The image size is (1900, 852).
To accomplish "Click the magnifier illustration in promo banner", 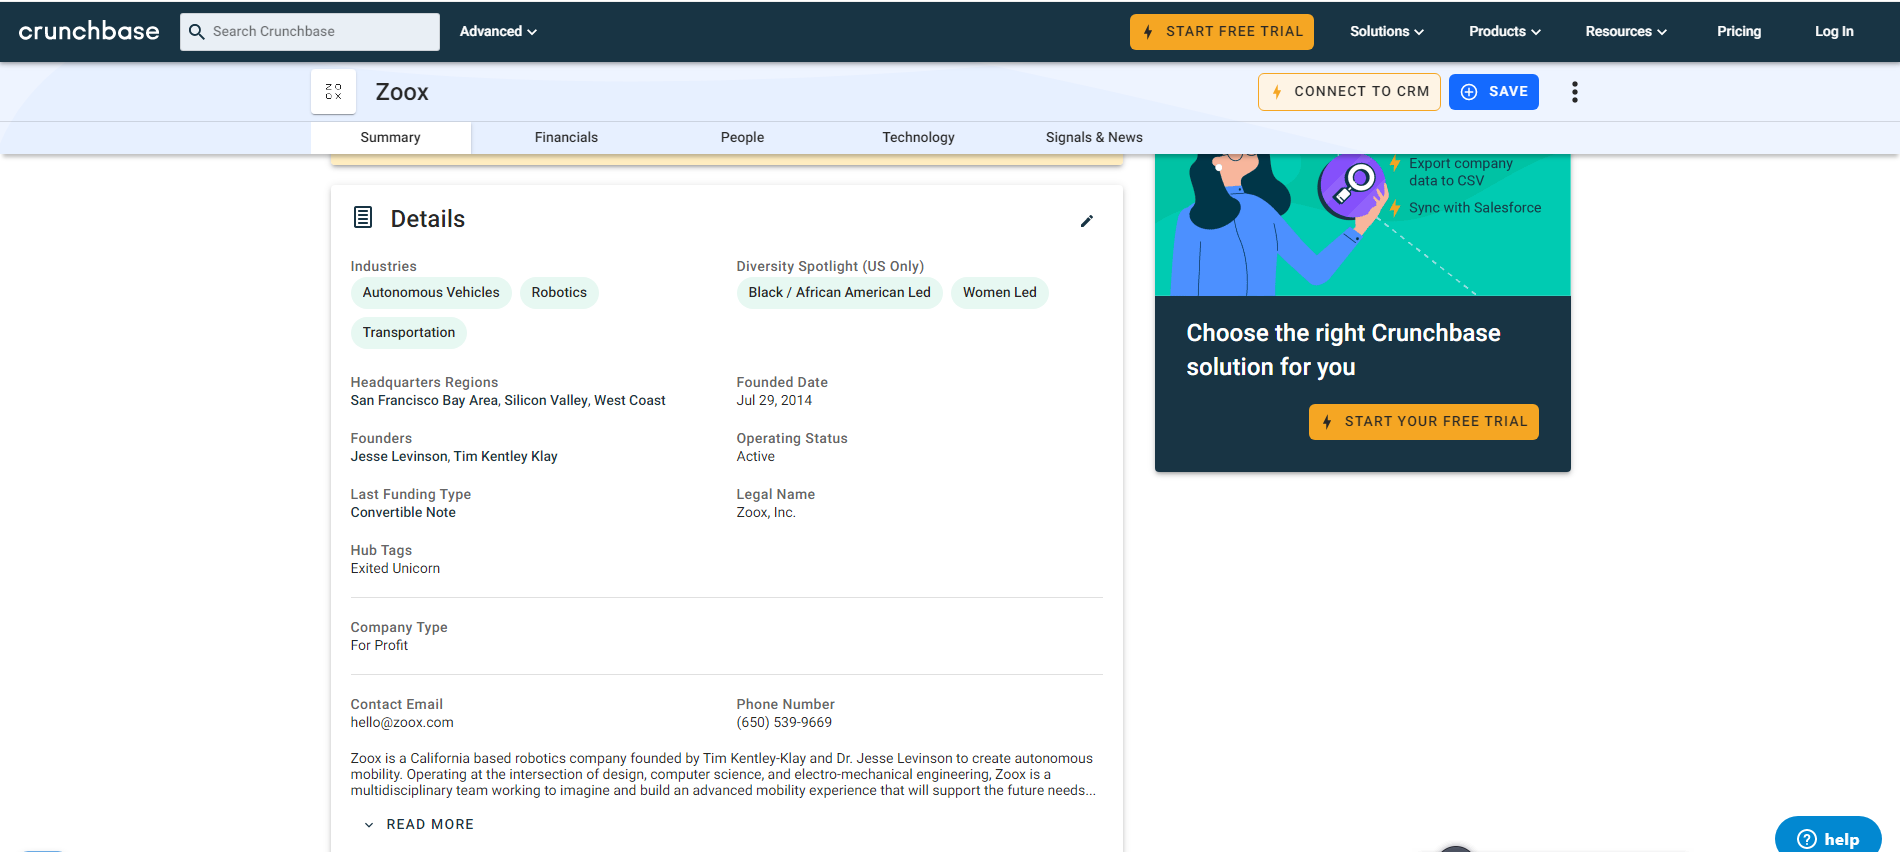I will tap(1352, 186).
